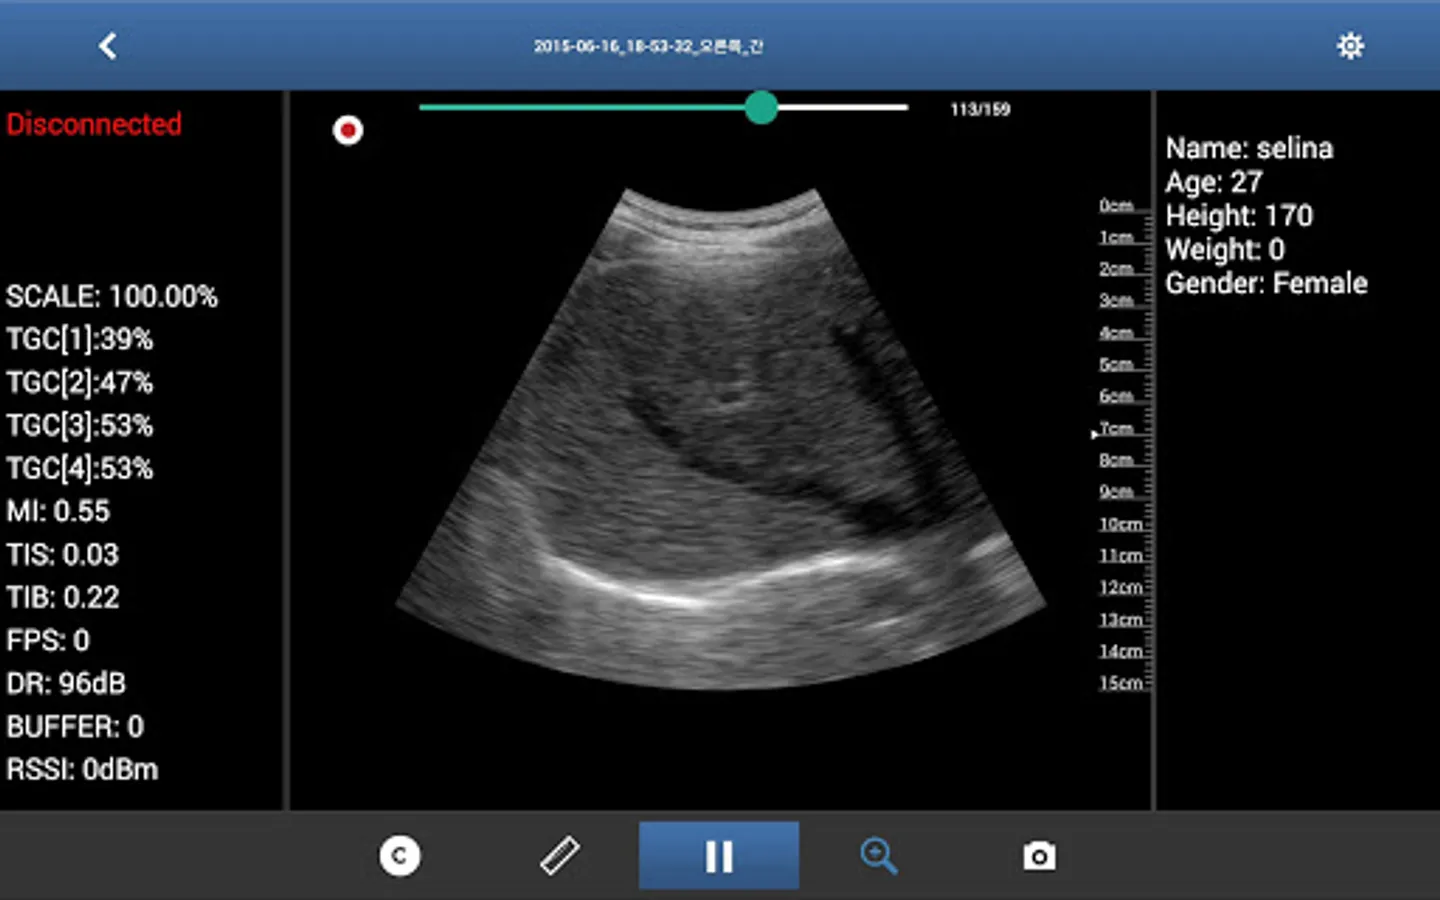
Task: Click the 113/159 frame counter
Action: click(x=980, y=109)
